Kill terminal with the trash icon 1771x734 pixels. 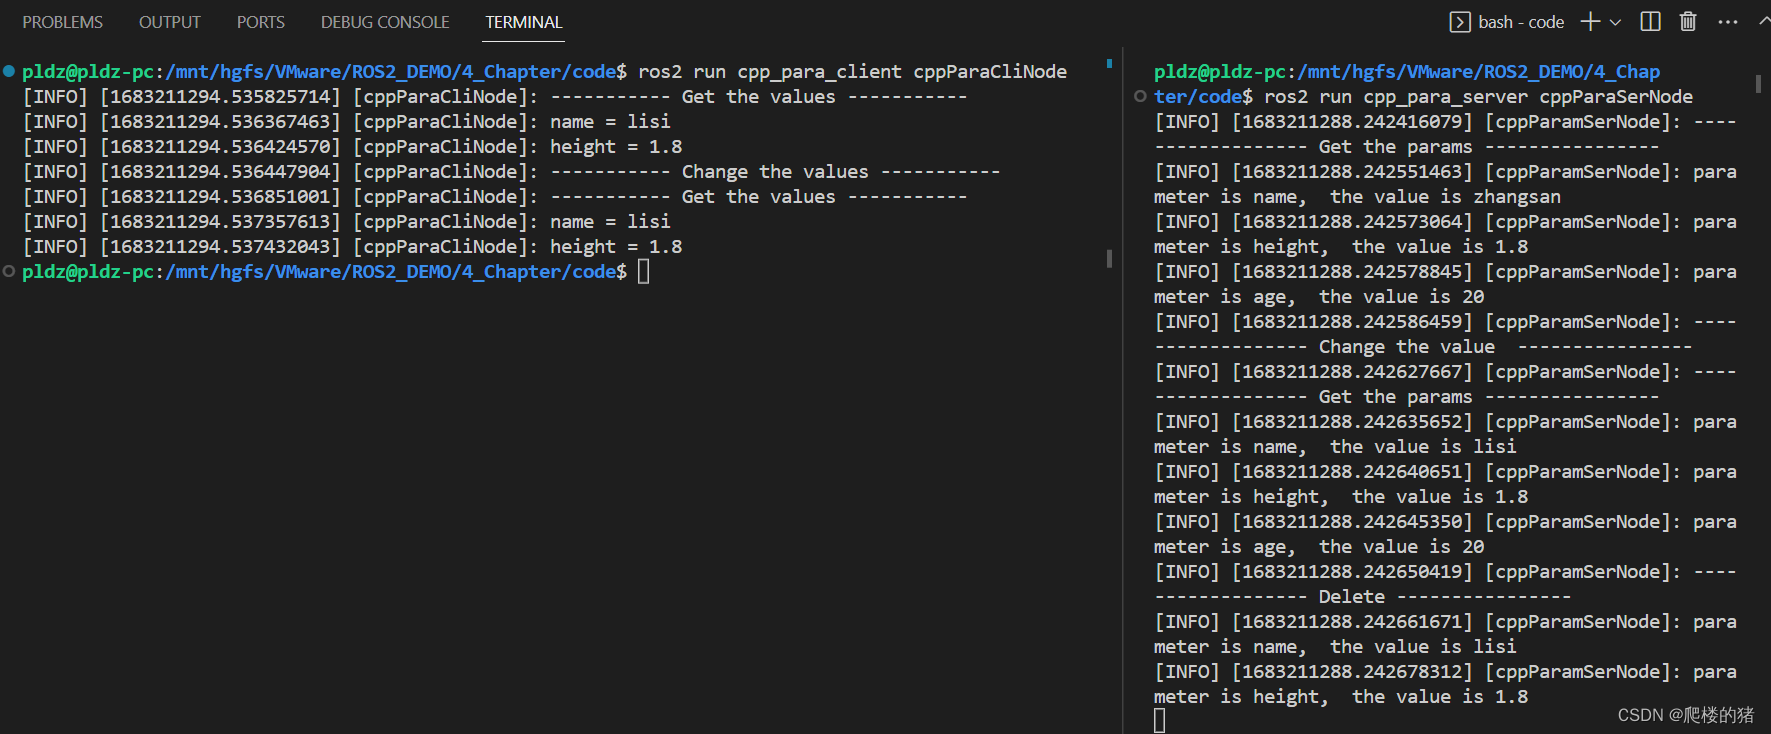[x=1688, y=22]
